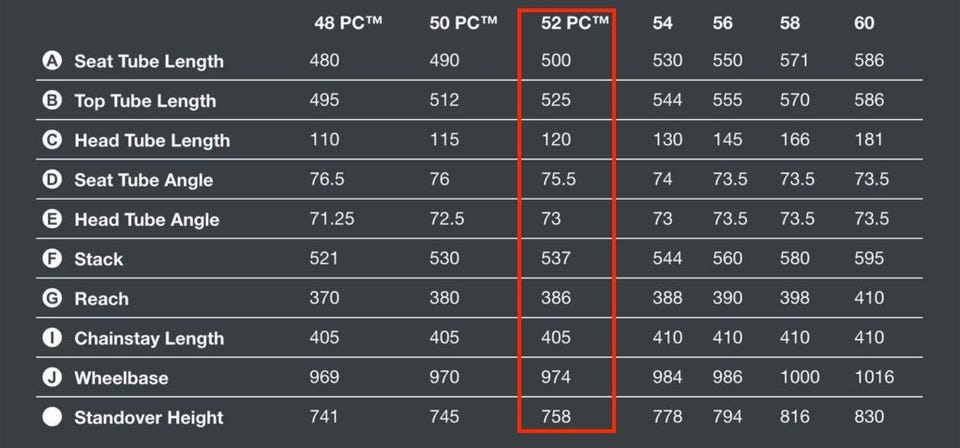
Task: Click the circled I icon beside Chainstay Length
Action: coord(52,337)
